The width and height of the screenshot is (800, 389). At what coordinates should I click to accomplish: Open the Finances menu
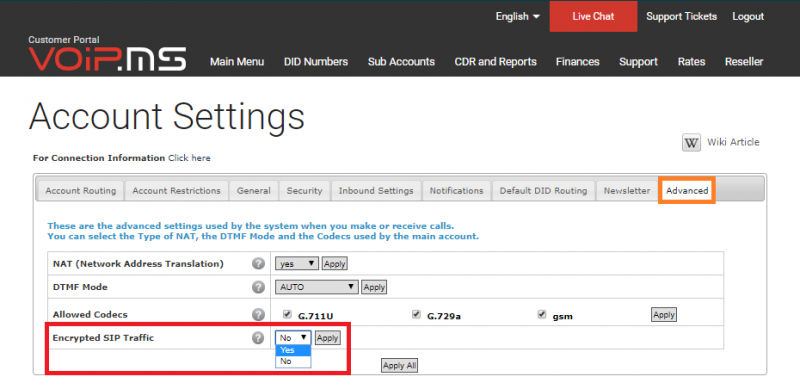click(578, 62)
